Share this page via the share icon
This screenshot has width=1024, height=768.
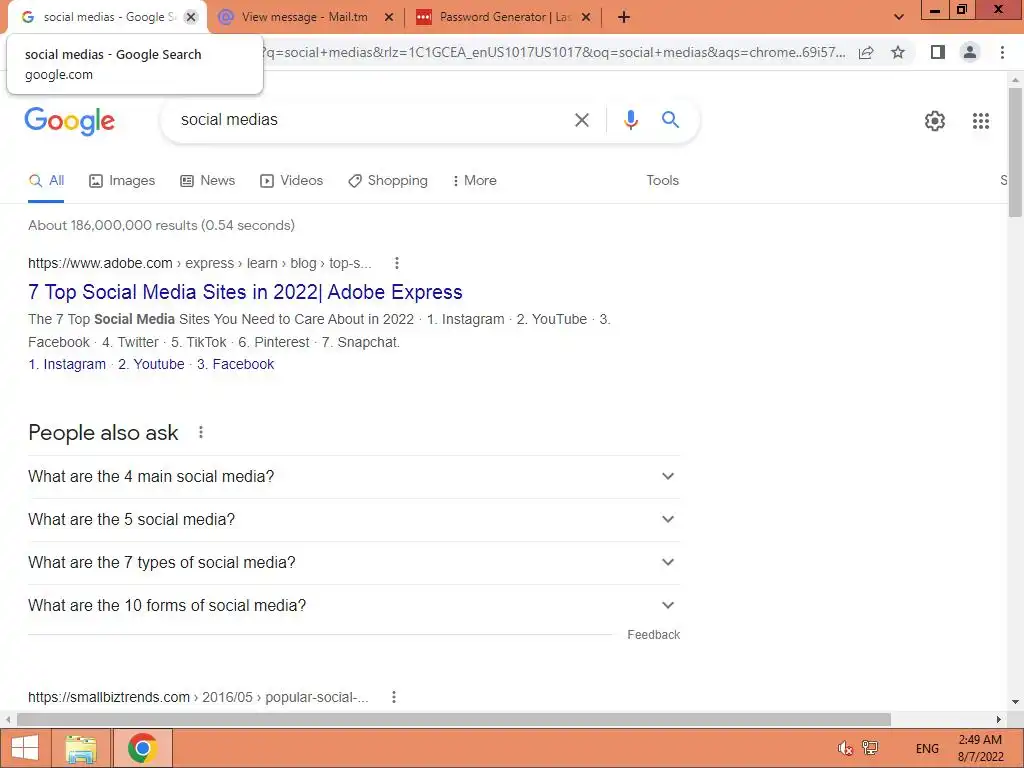point(866,52)
